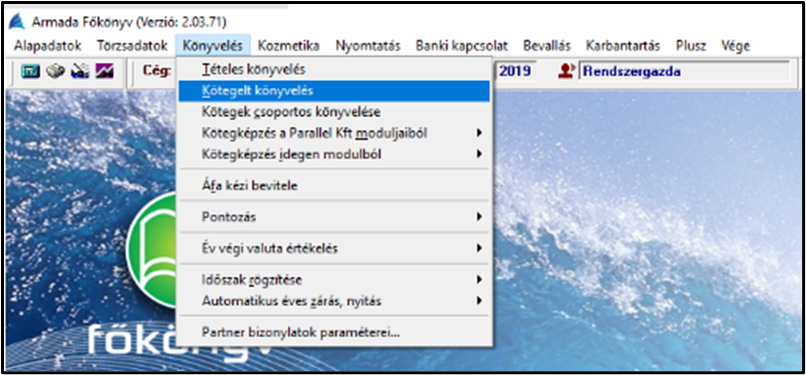
Task: Click the 2019 year field
Action: 515,71
